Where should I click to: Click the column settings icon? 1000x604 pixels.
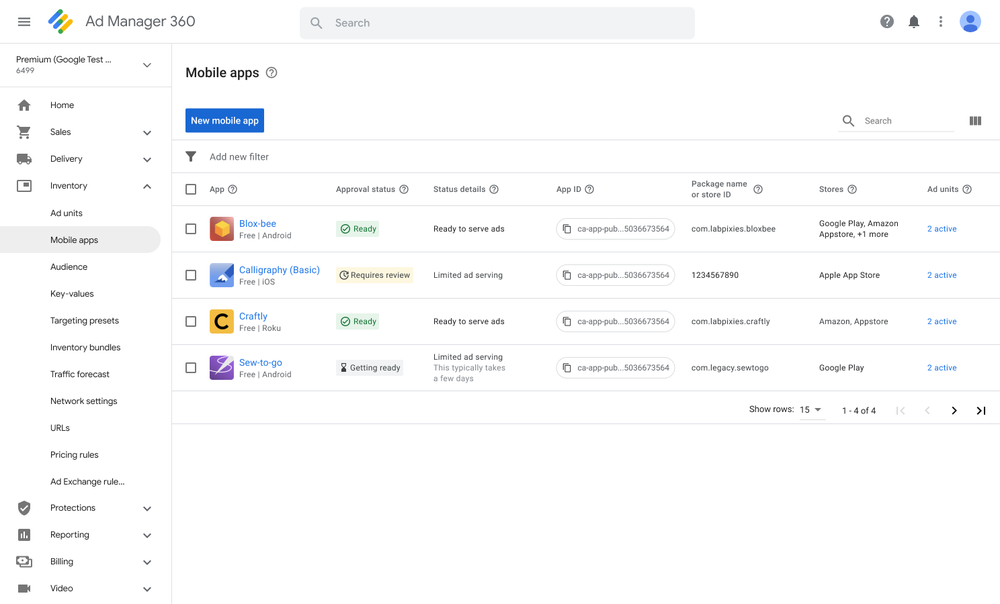(x=975, y=121)
